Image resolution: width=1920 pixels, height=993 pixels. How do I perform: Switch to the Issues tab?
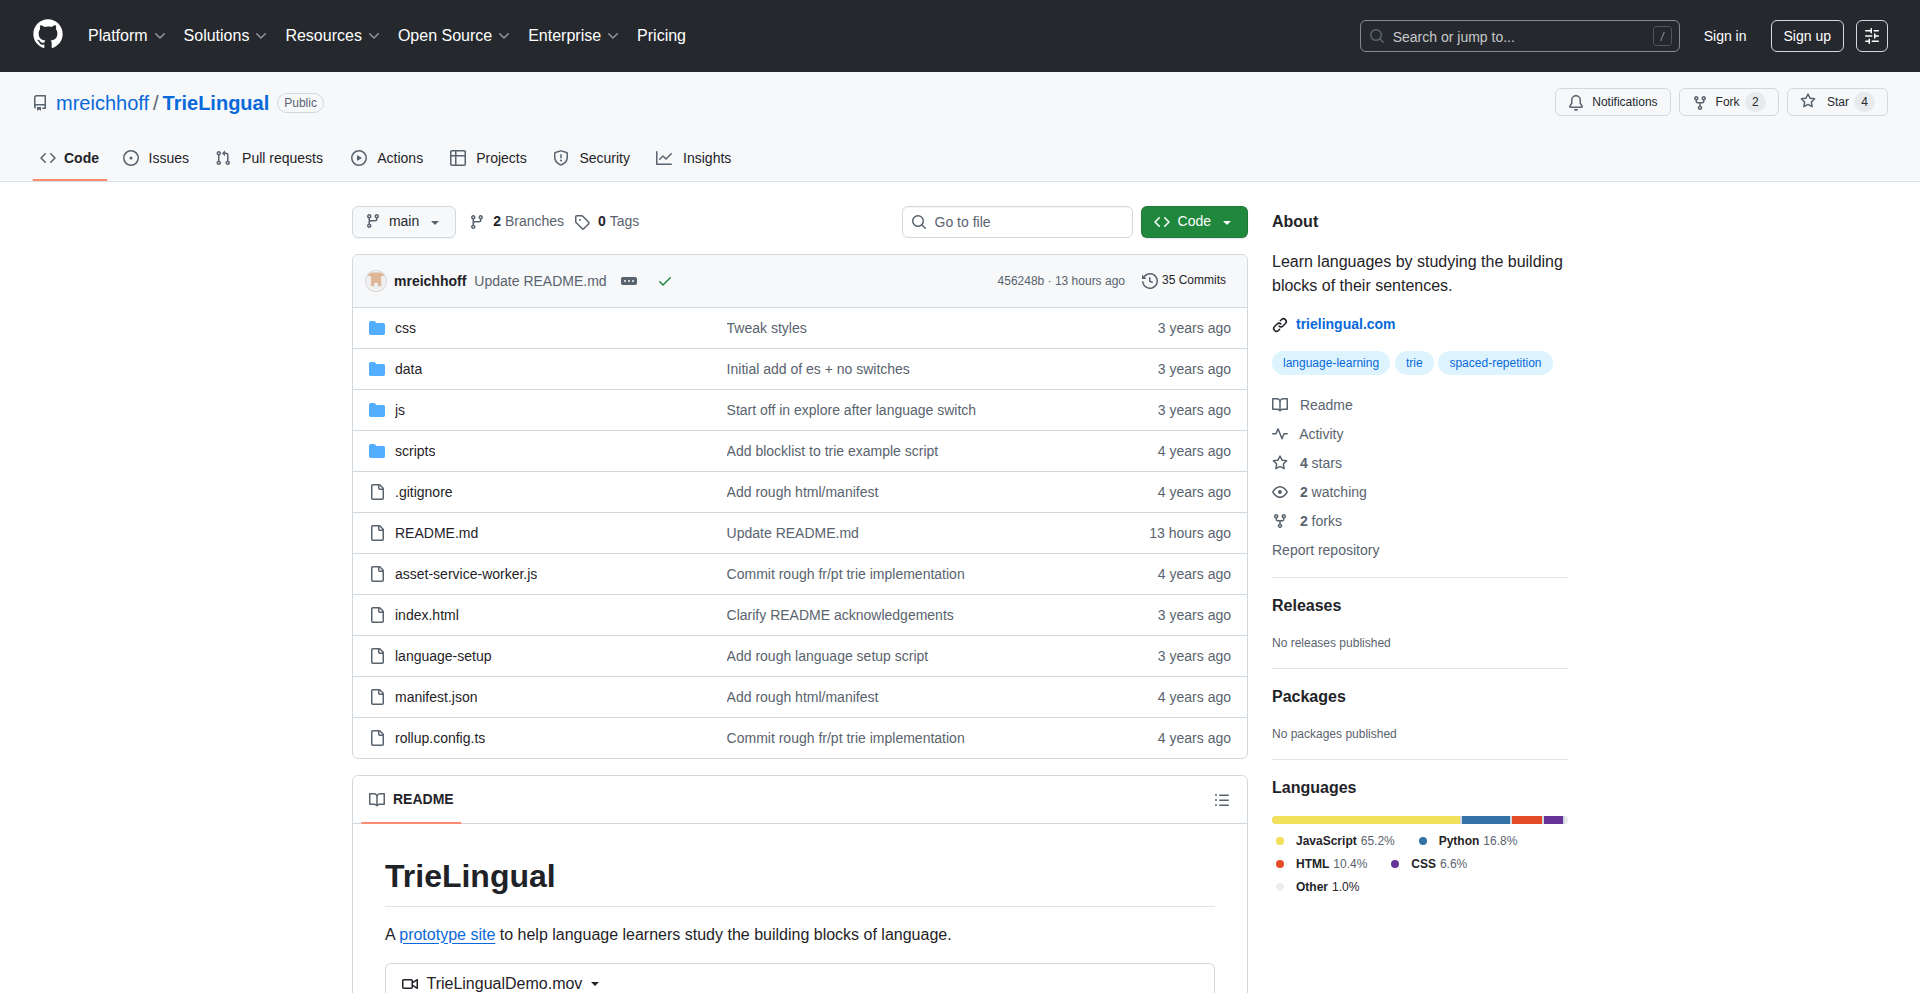(156, 158)
